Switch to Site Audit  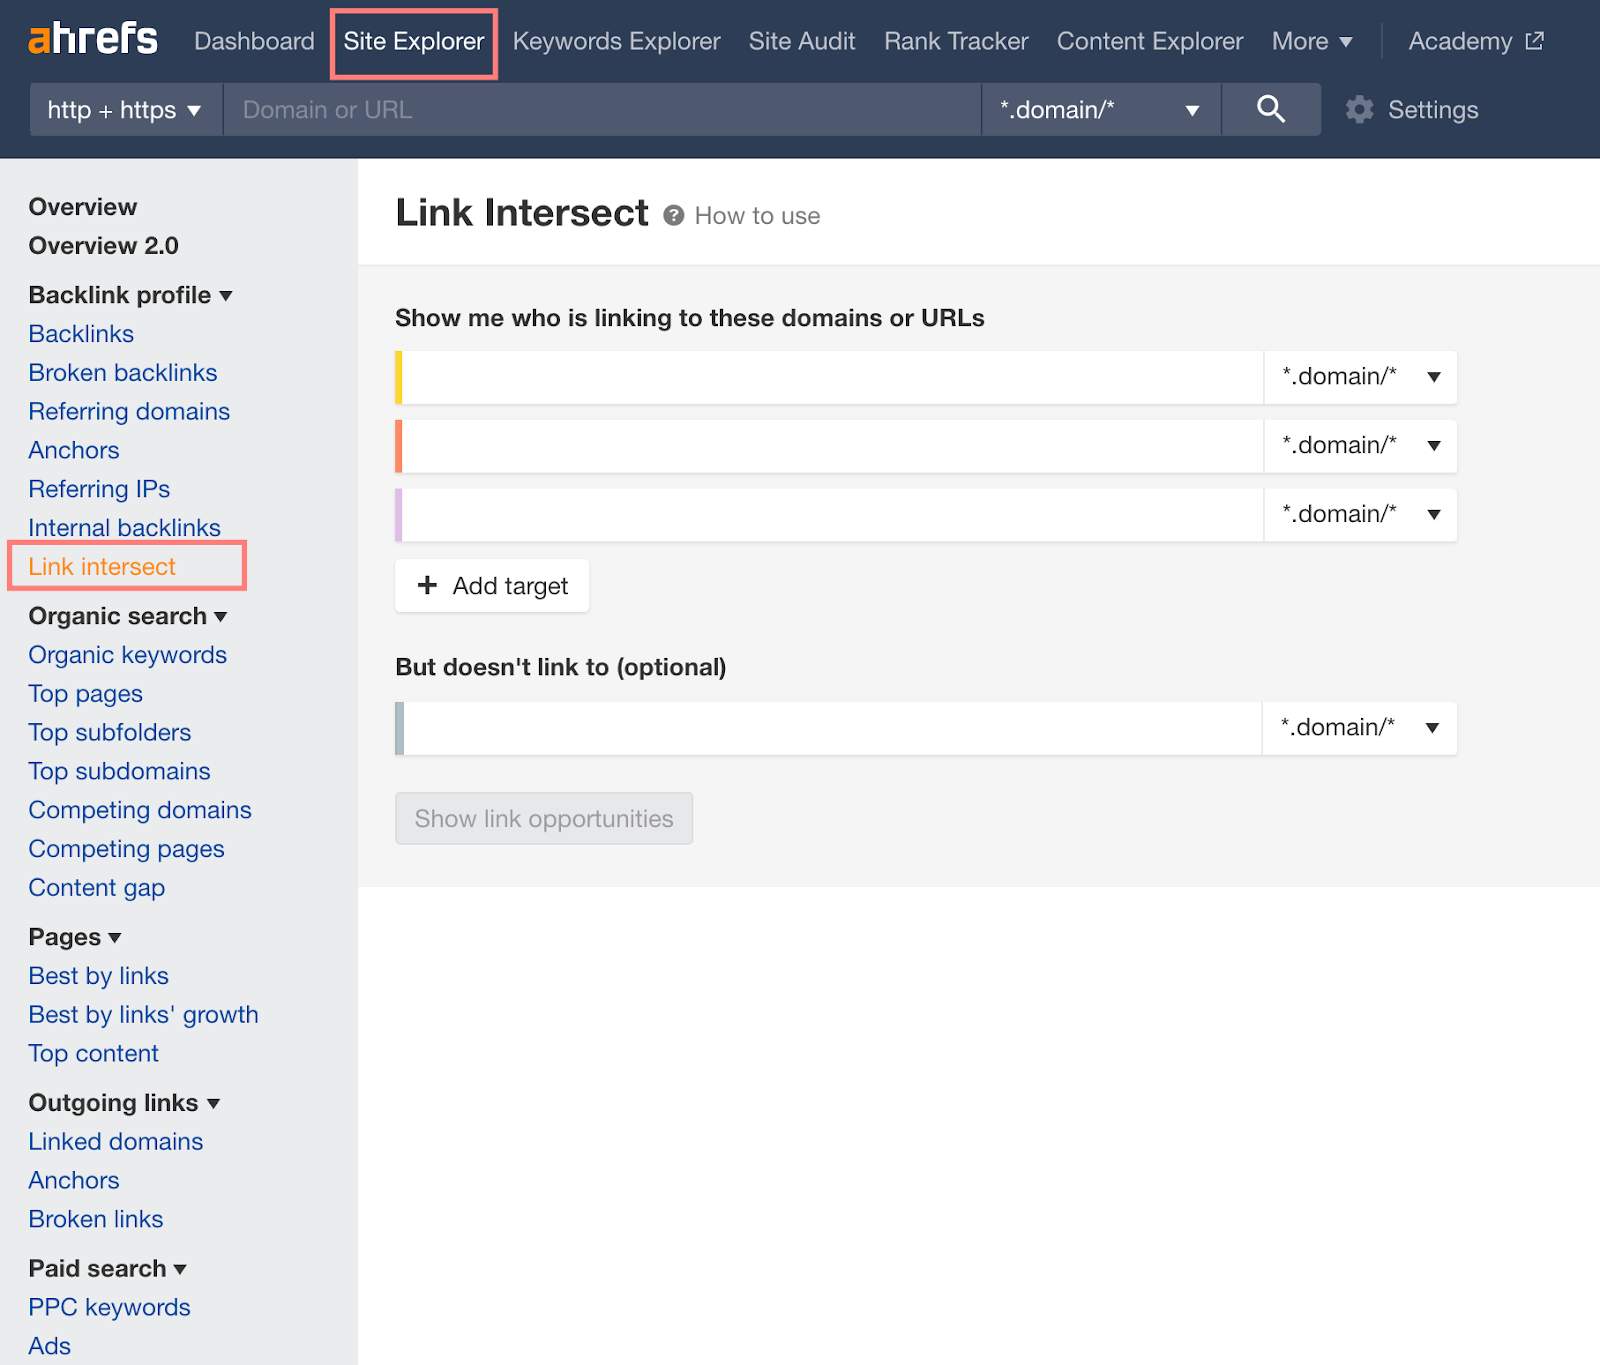(802, 41)
